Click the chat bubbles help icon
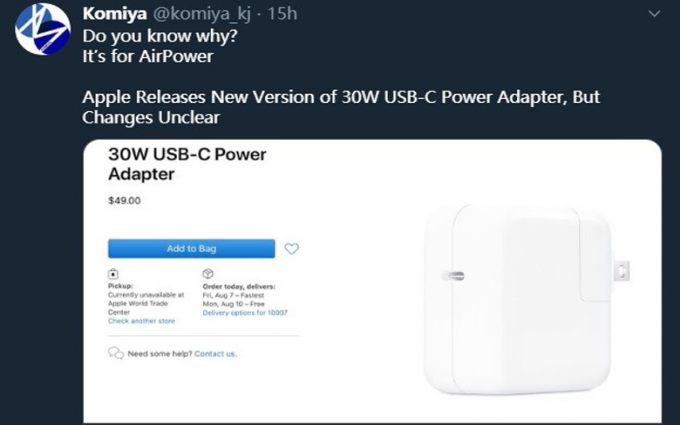680x425 pixels. click(116, 353)
